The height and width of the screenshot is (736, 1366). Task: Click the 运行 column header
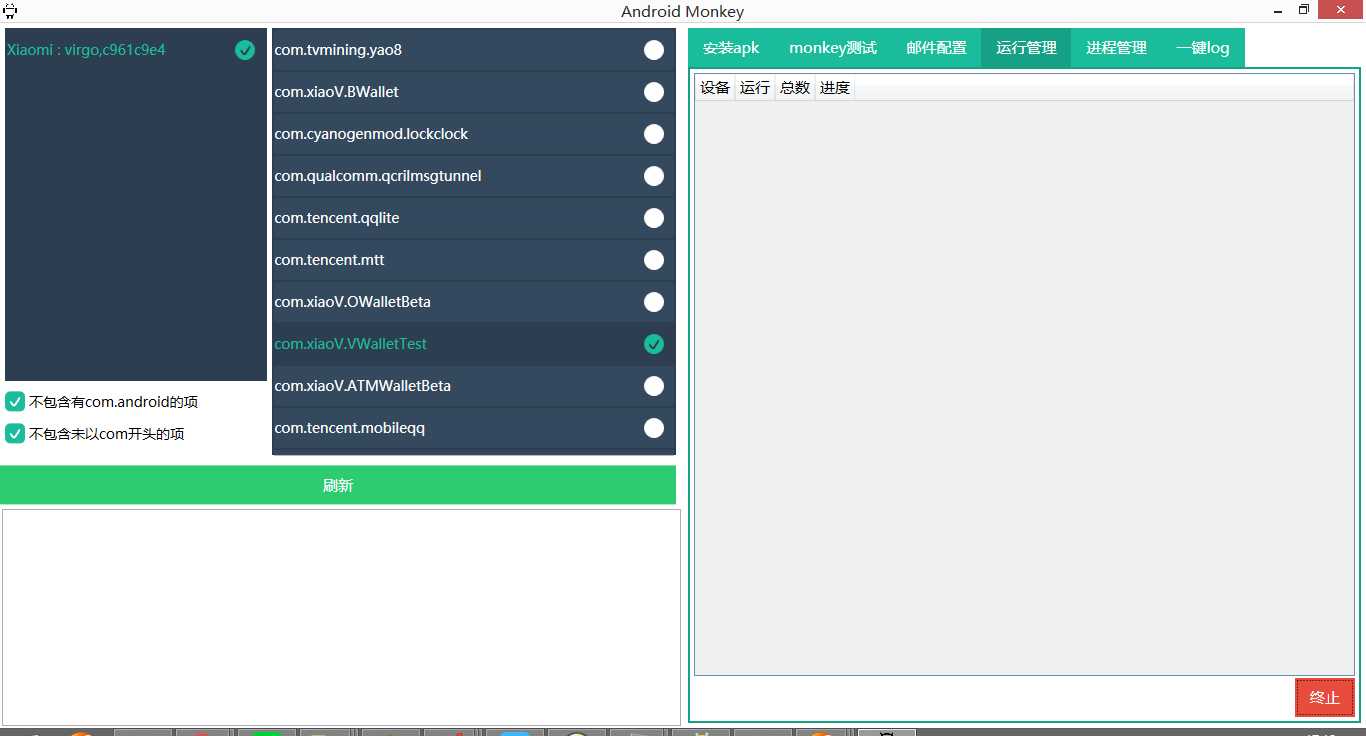[755, 88]
